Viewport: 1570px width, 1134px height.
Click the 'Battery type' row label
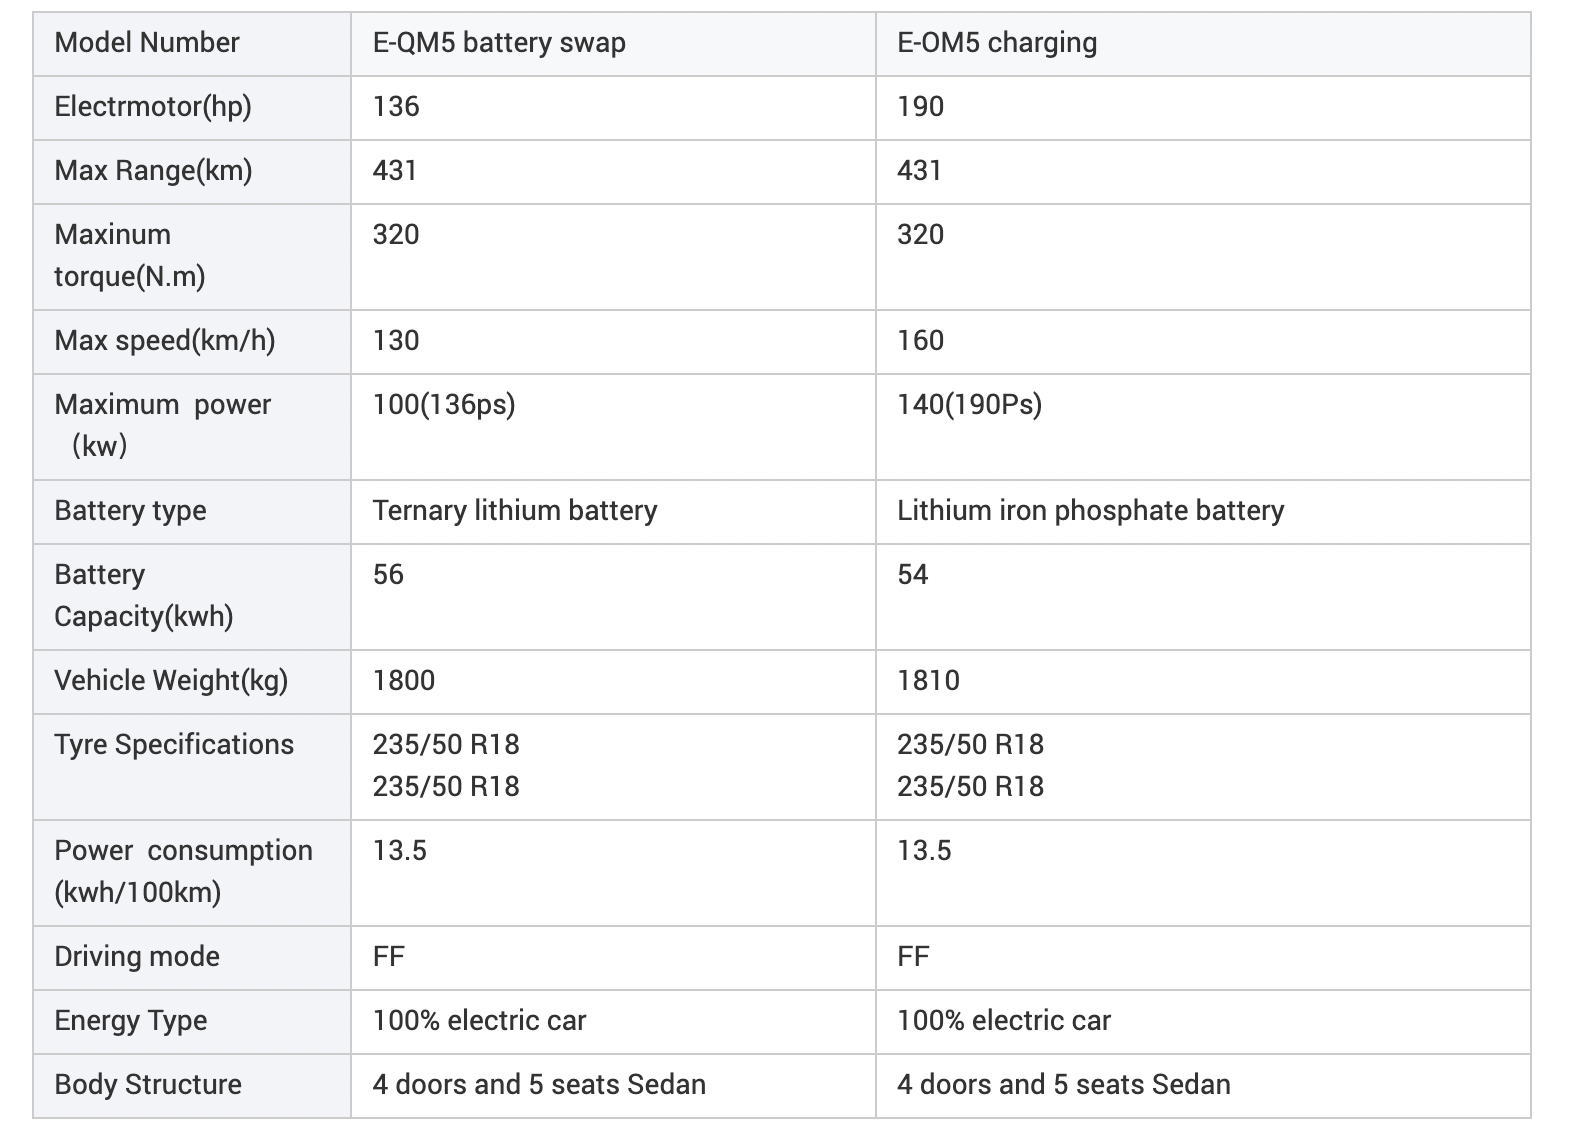tap(130, 511)
